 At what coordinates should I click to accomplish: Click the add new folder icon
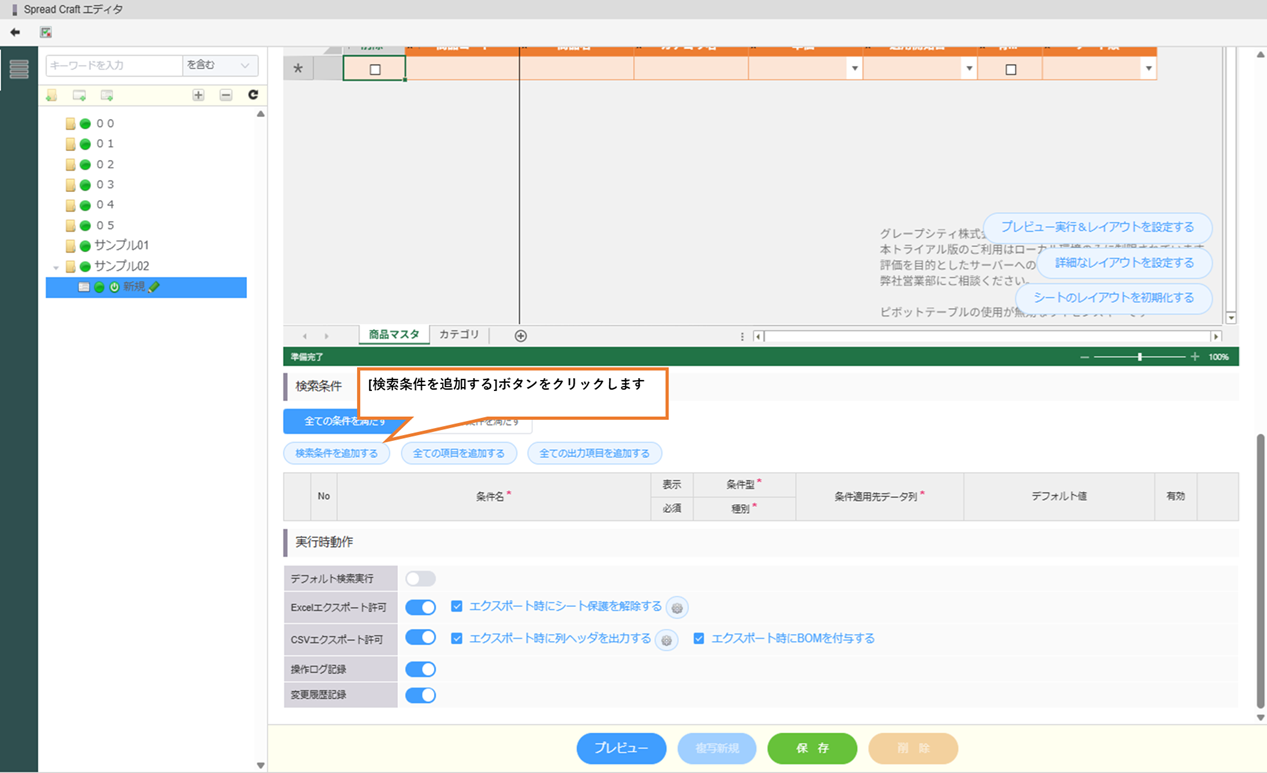click(x=51, y=95)
